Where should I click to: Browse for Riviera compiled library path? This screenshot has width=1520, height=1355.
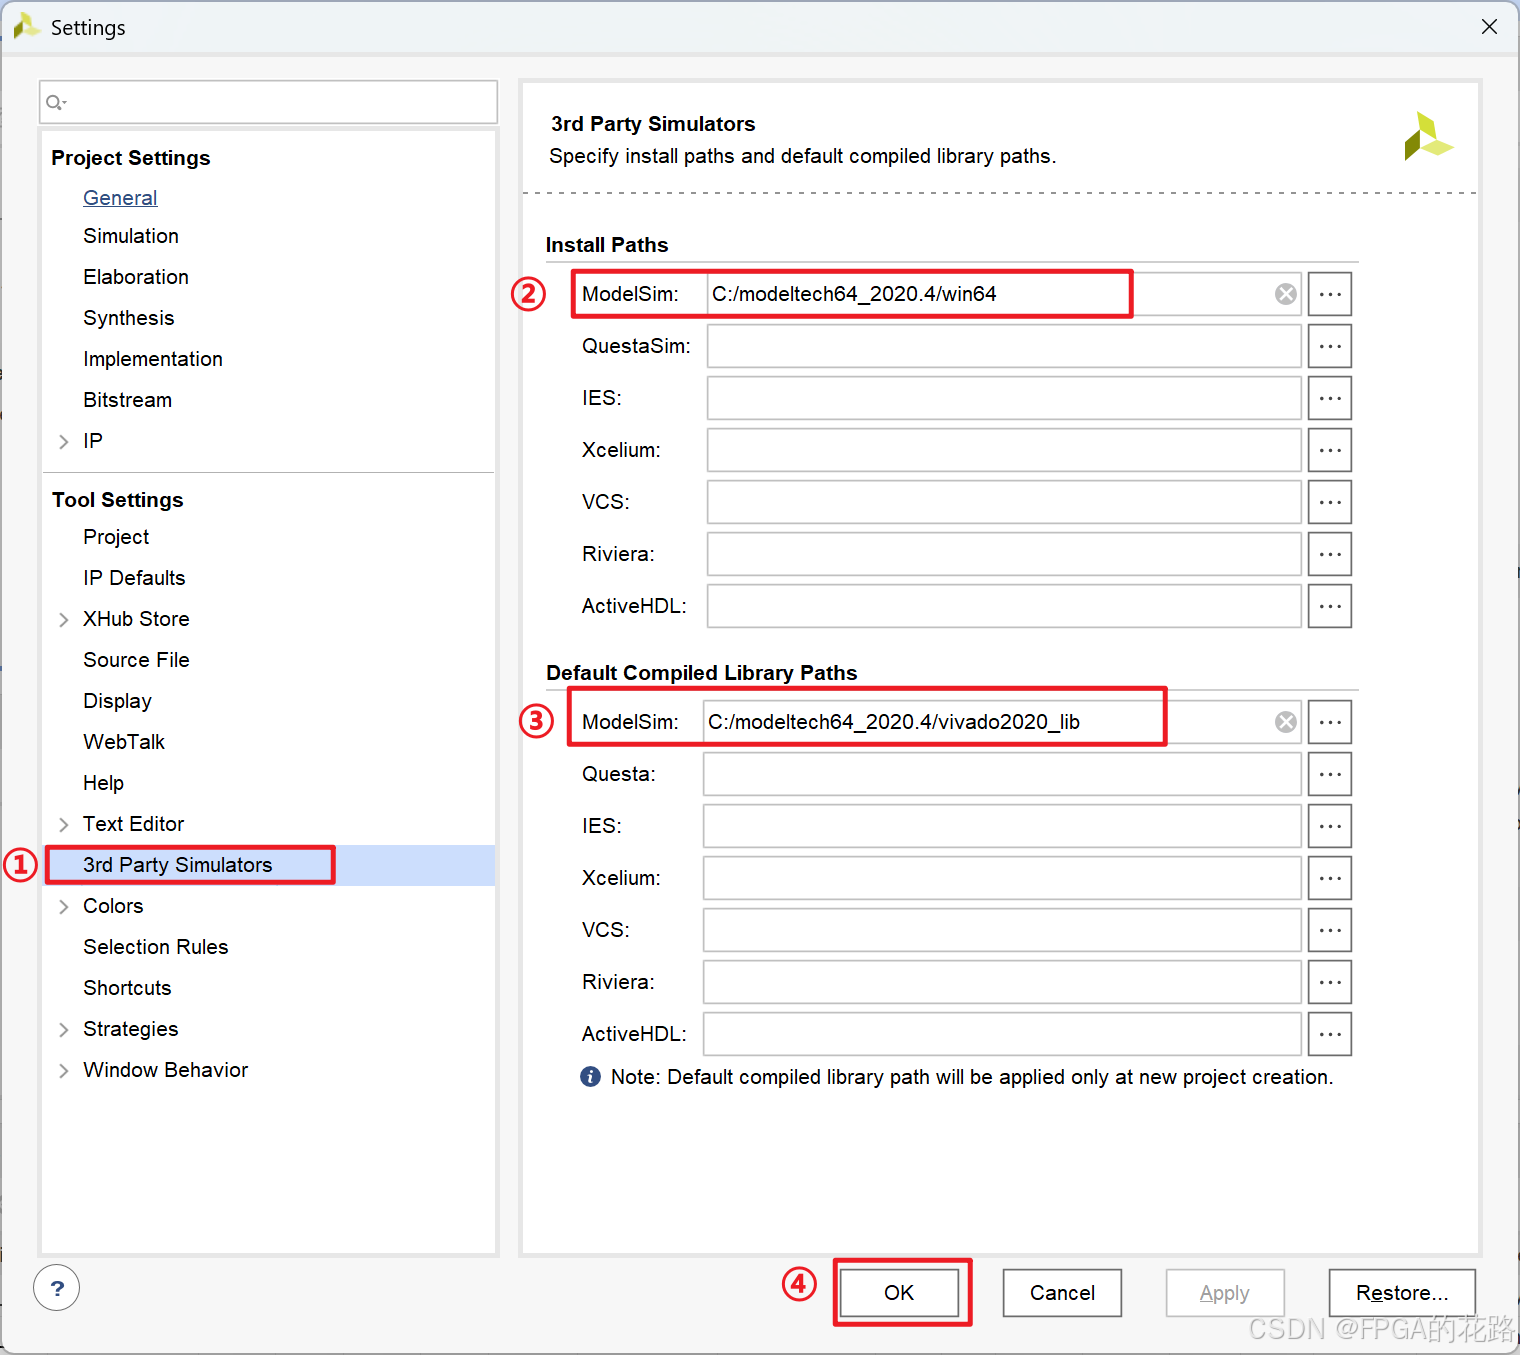click(x=1330, y=982)
